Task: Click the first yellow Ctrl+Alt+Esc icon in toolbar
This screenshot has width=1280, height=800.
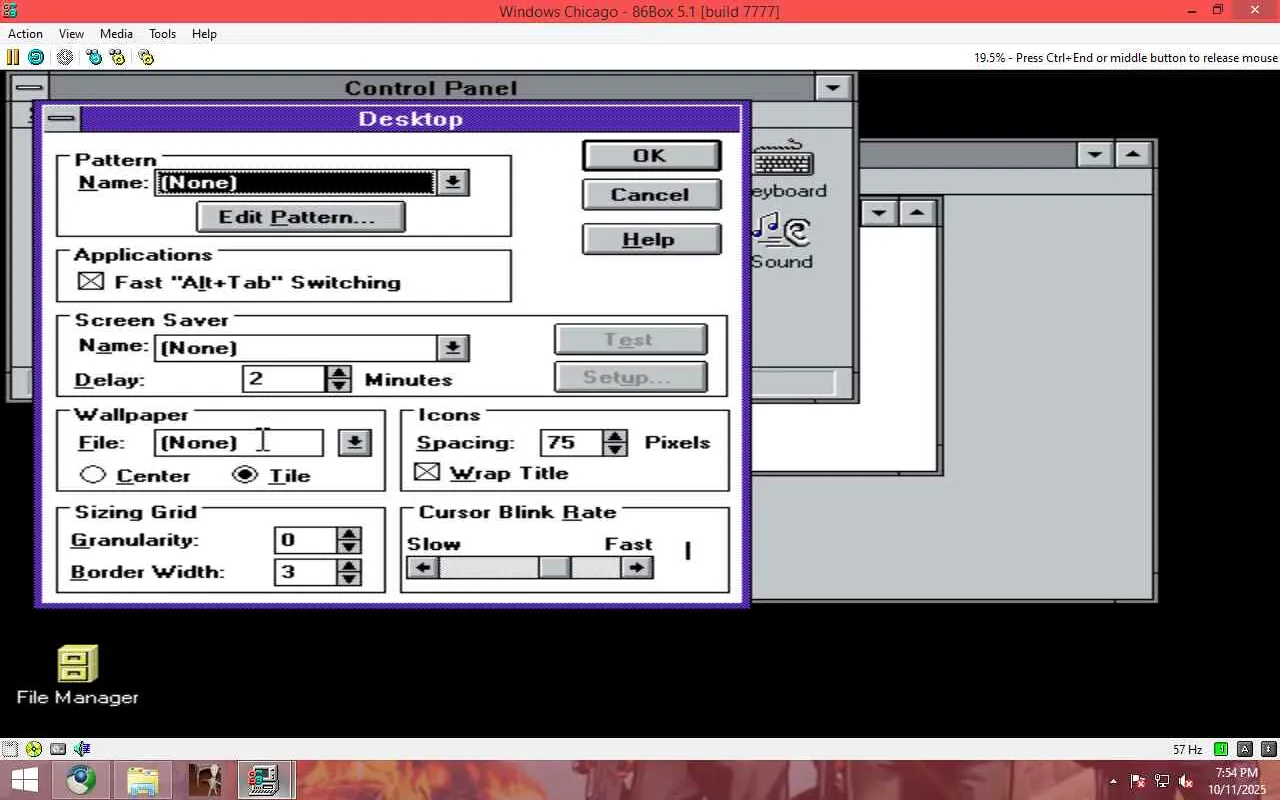Action: tap(118, 57)
